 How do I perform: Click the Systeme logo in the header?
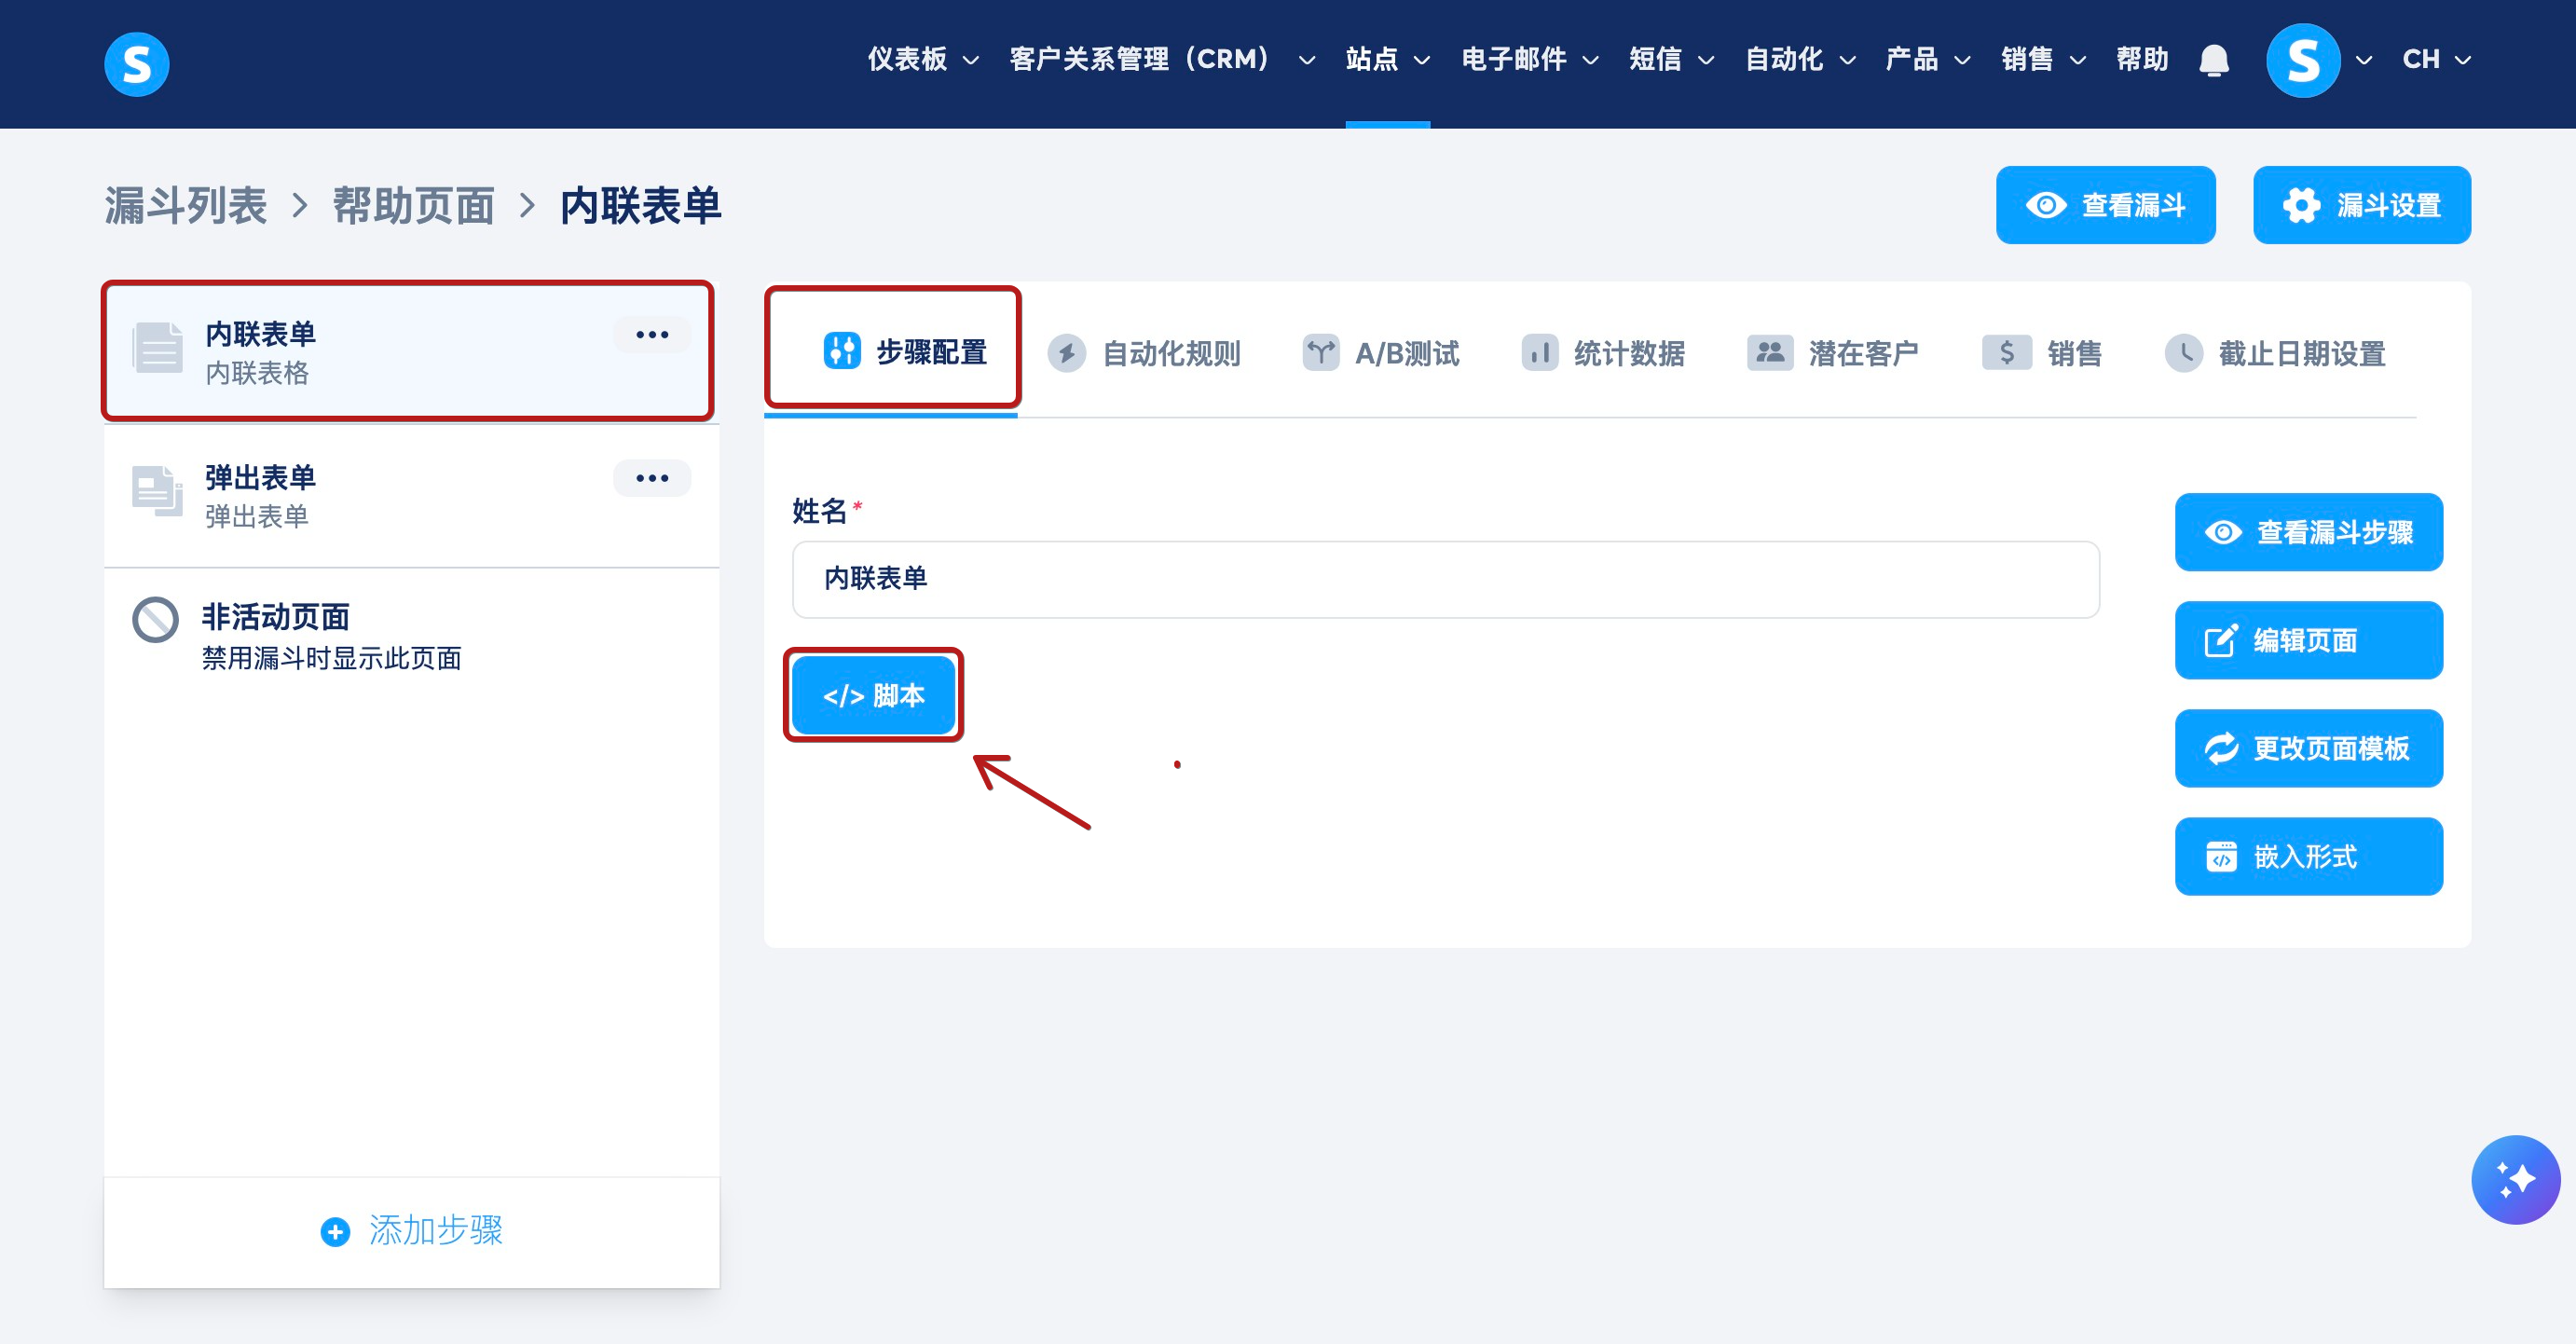(x=137, y=64)
